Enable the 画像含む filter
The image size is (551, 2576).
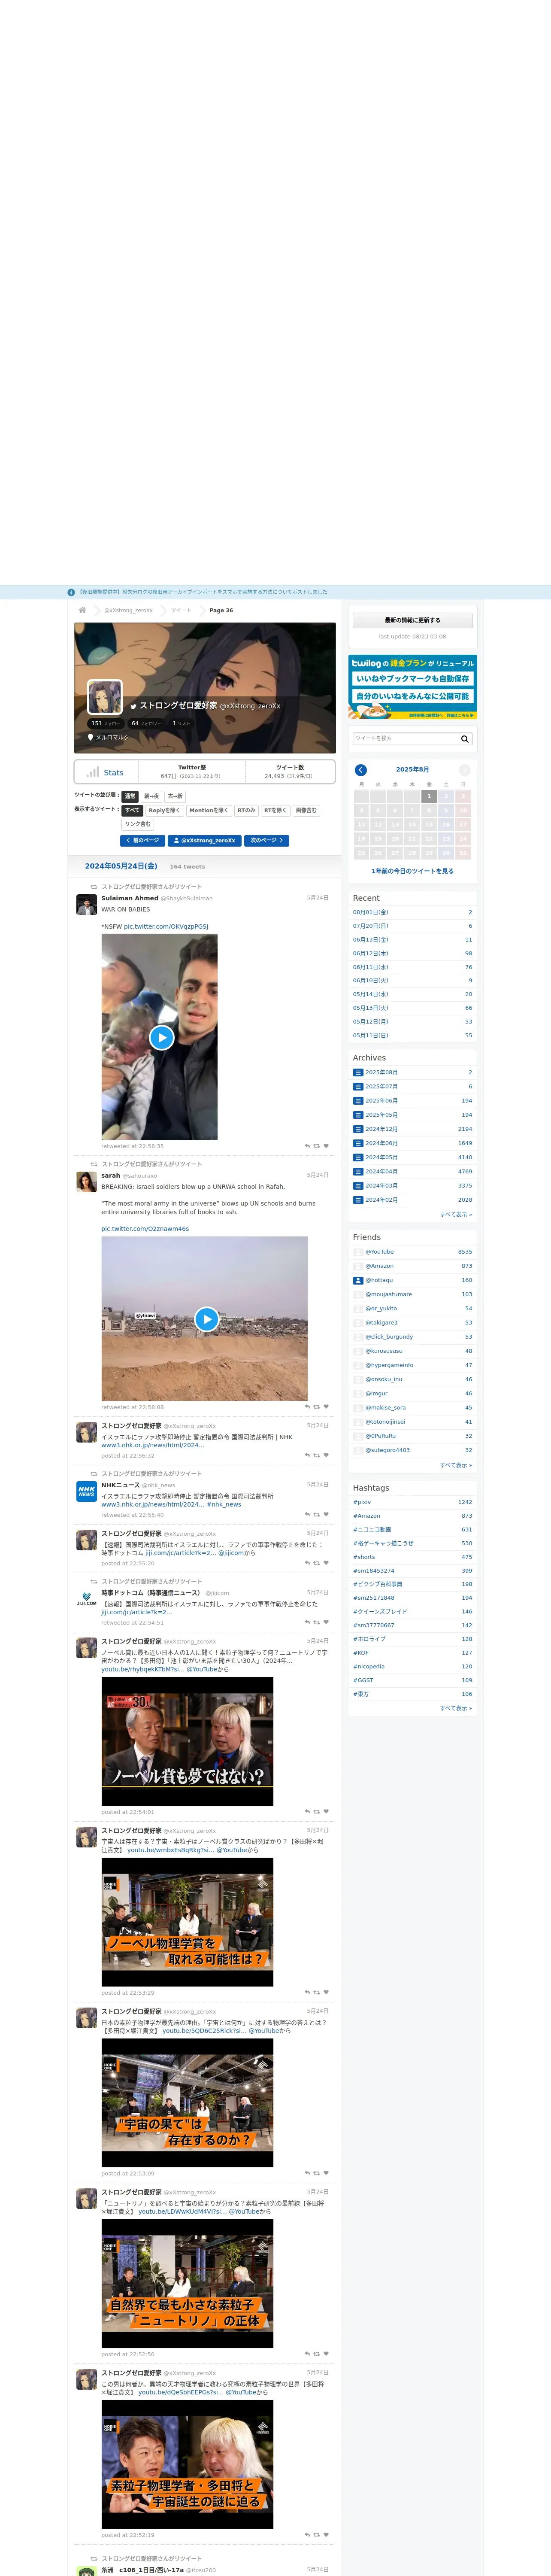(x=306, y=811)
